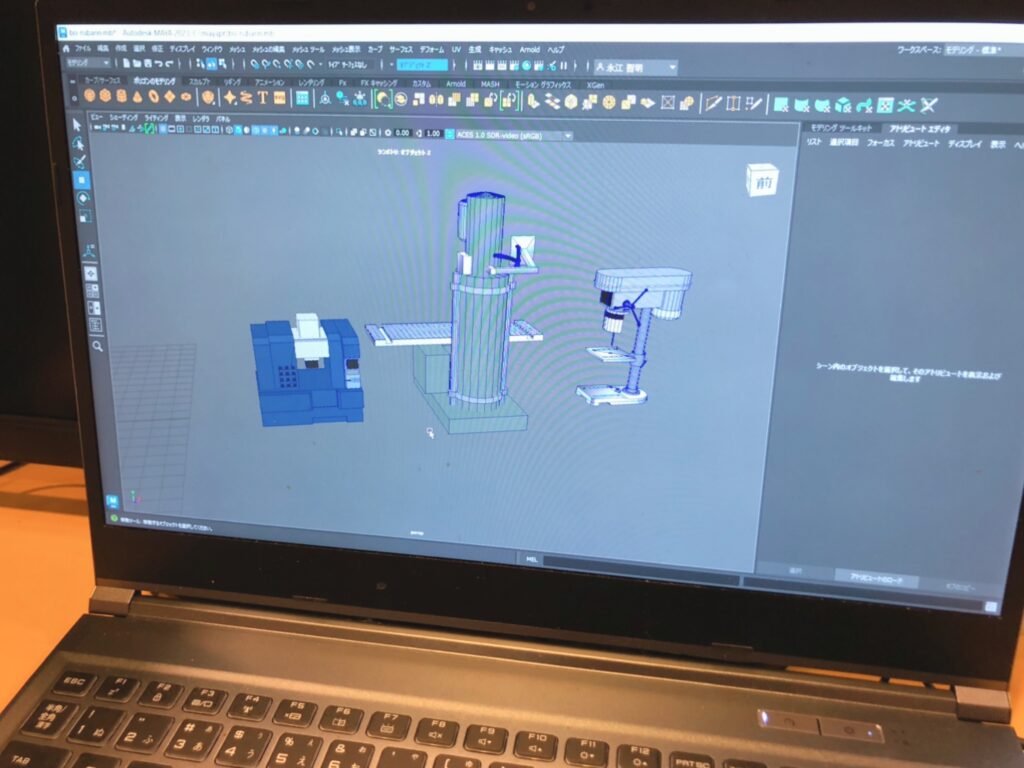Screen dimensions: 1024x768
Task: Switch to single perspective view layout
Action: (90, 274)
